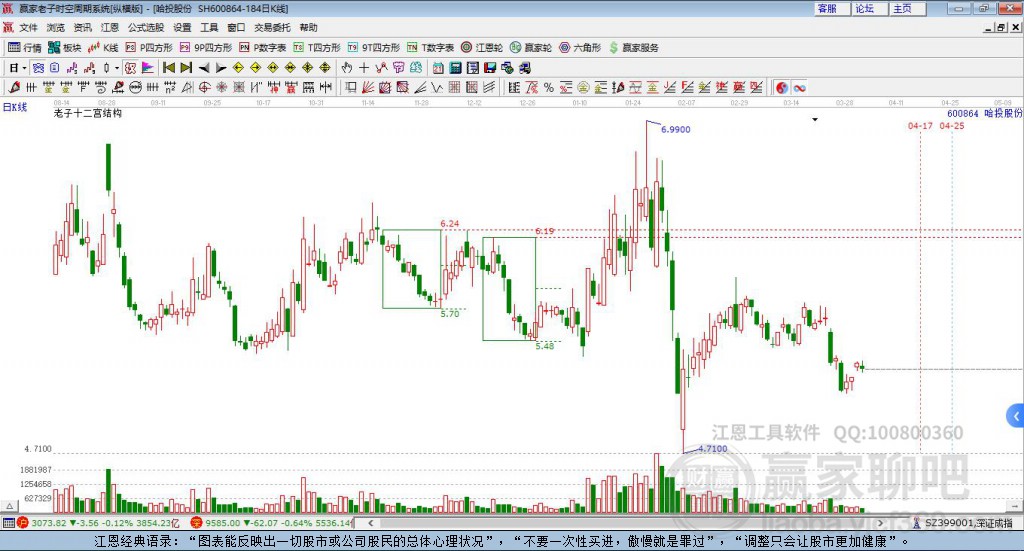
Task: Click the 4.7100 low price label
Action: coord(712,449)
